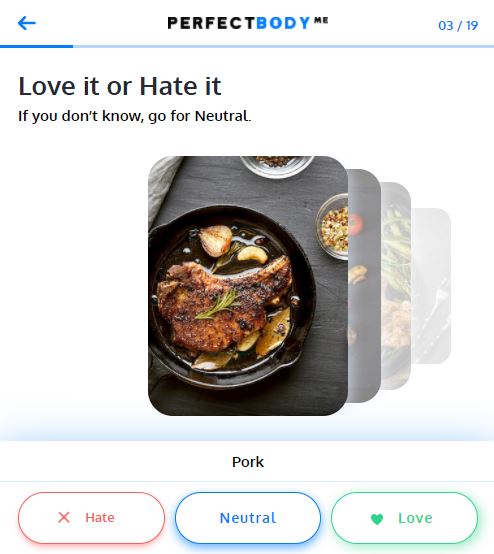Click the red X icon on Hate

pos(64,518)
